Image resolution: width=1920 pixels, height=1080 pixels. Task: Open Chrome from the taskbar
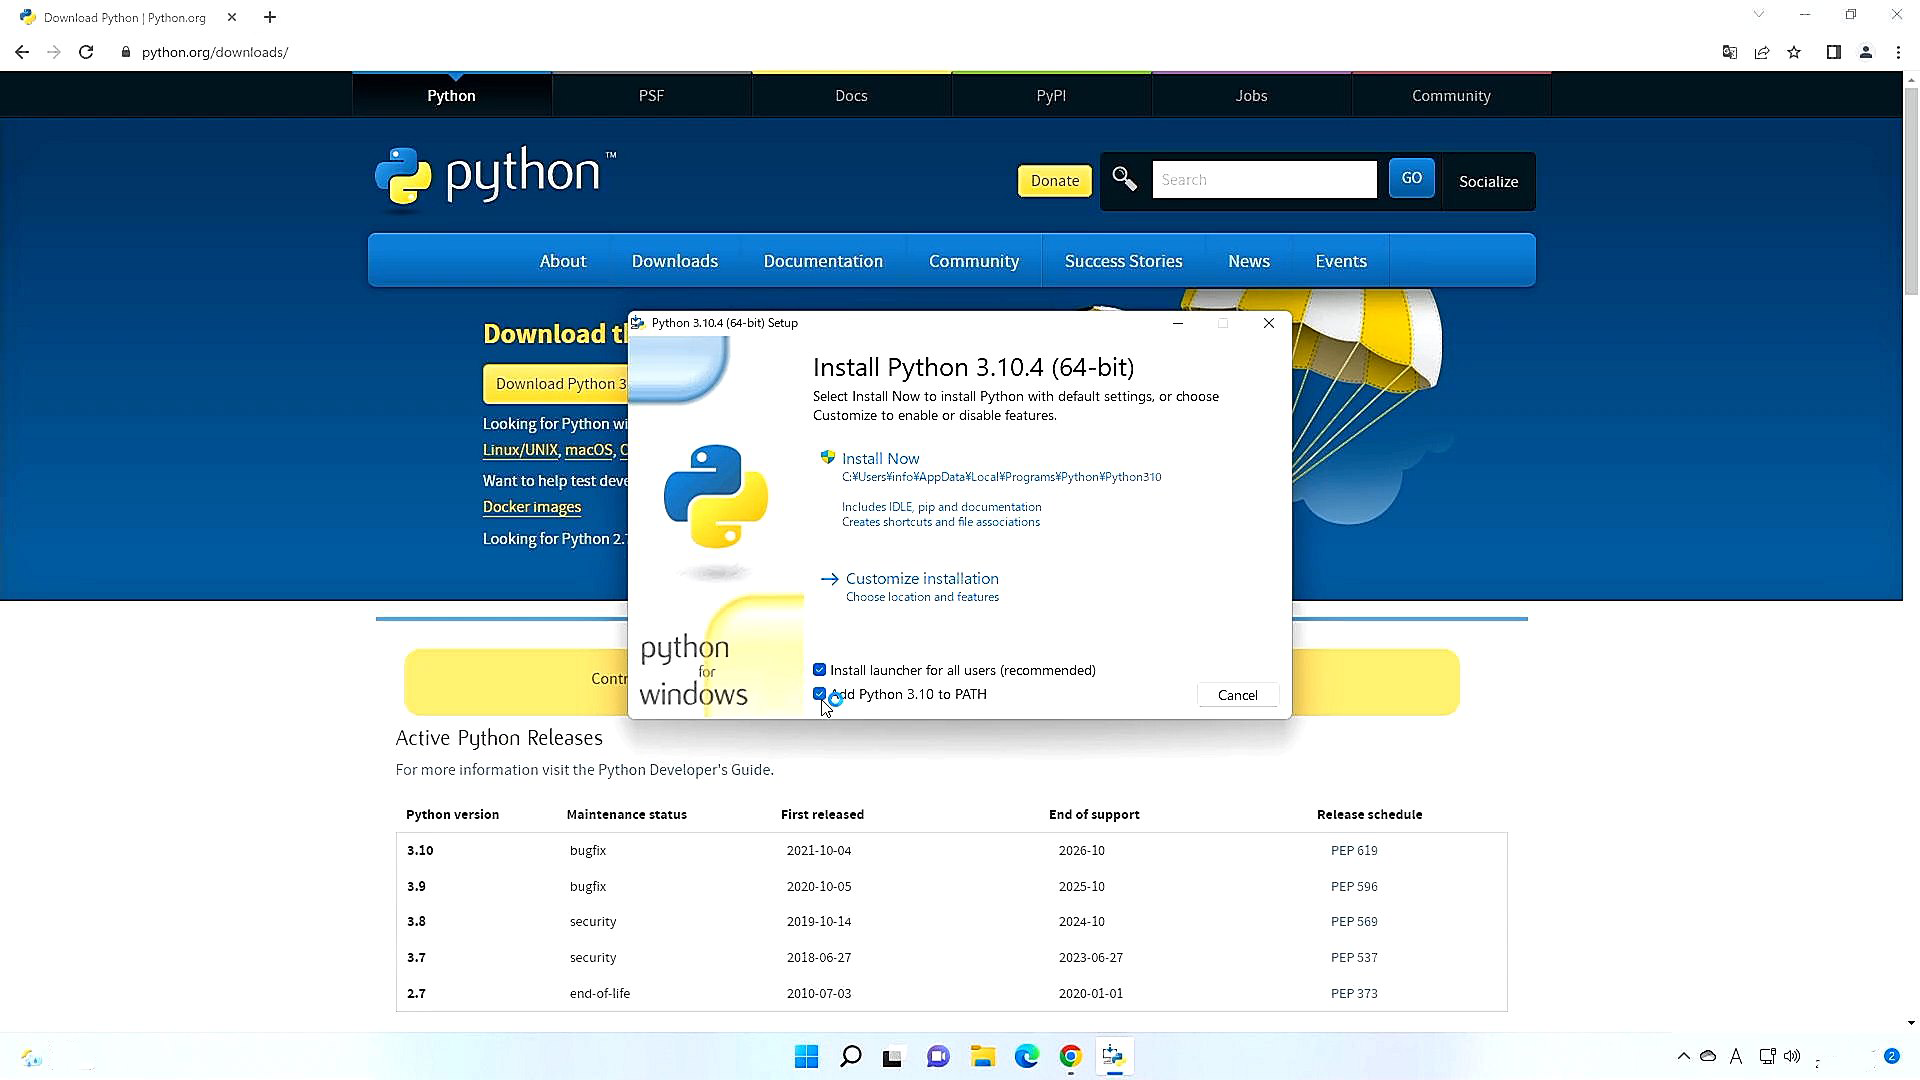[x=1070, y=1056]
